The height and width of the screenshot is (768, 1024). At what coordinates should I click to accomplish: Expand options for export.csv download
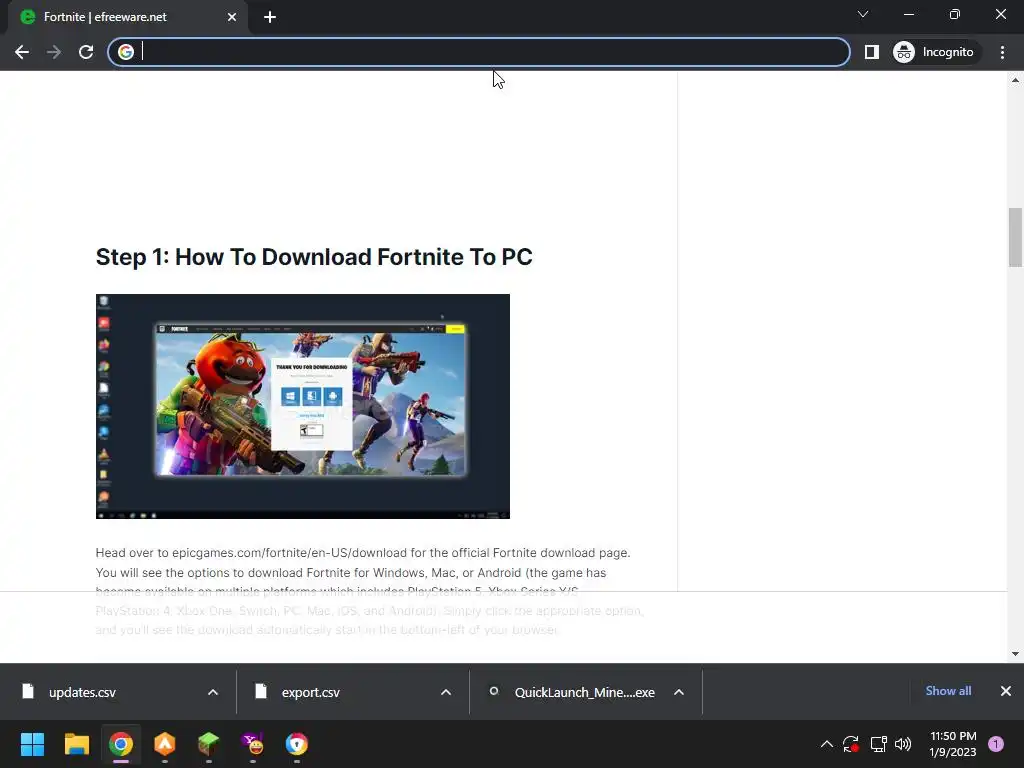446,692
